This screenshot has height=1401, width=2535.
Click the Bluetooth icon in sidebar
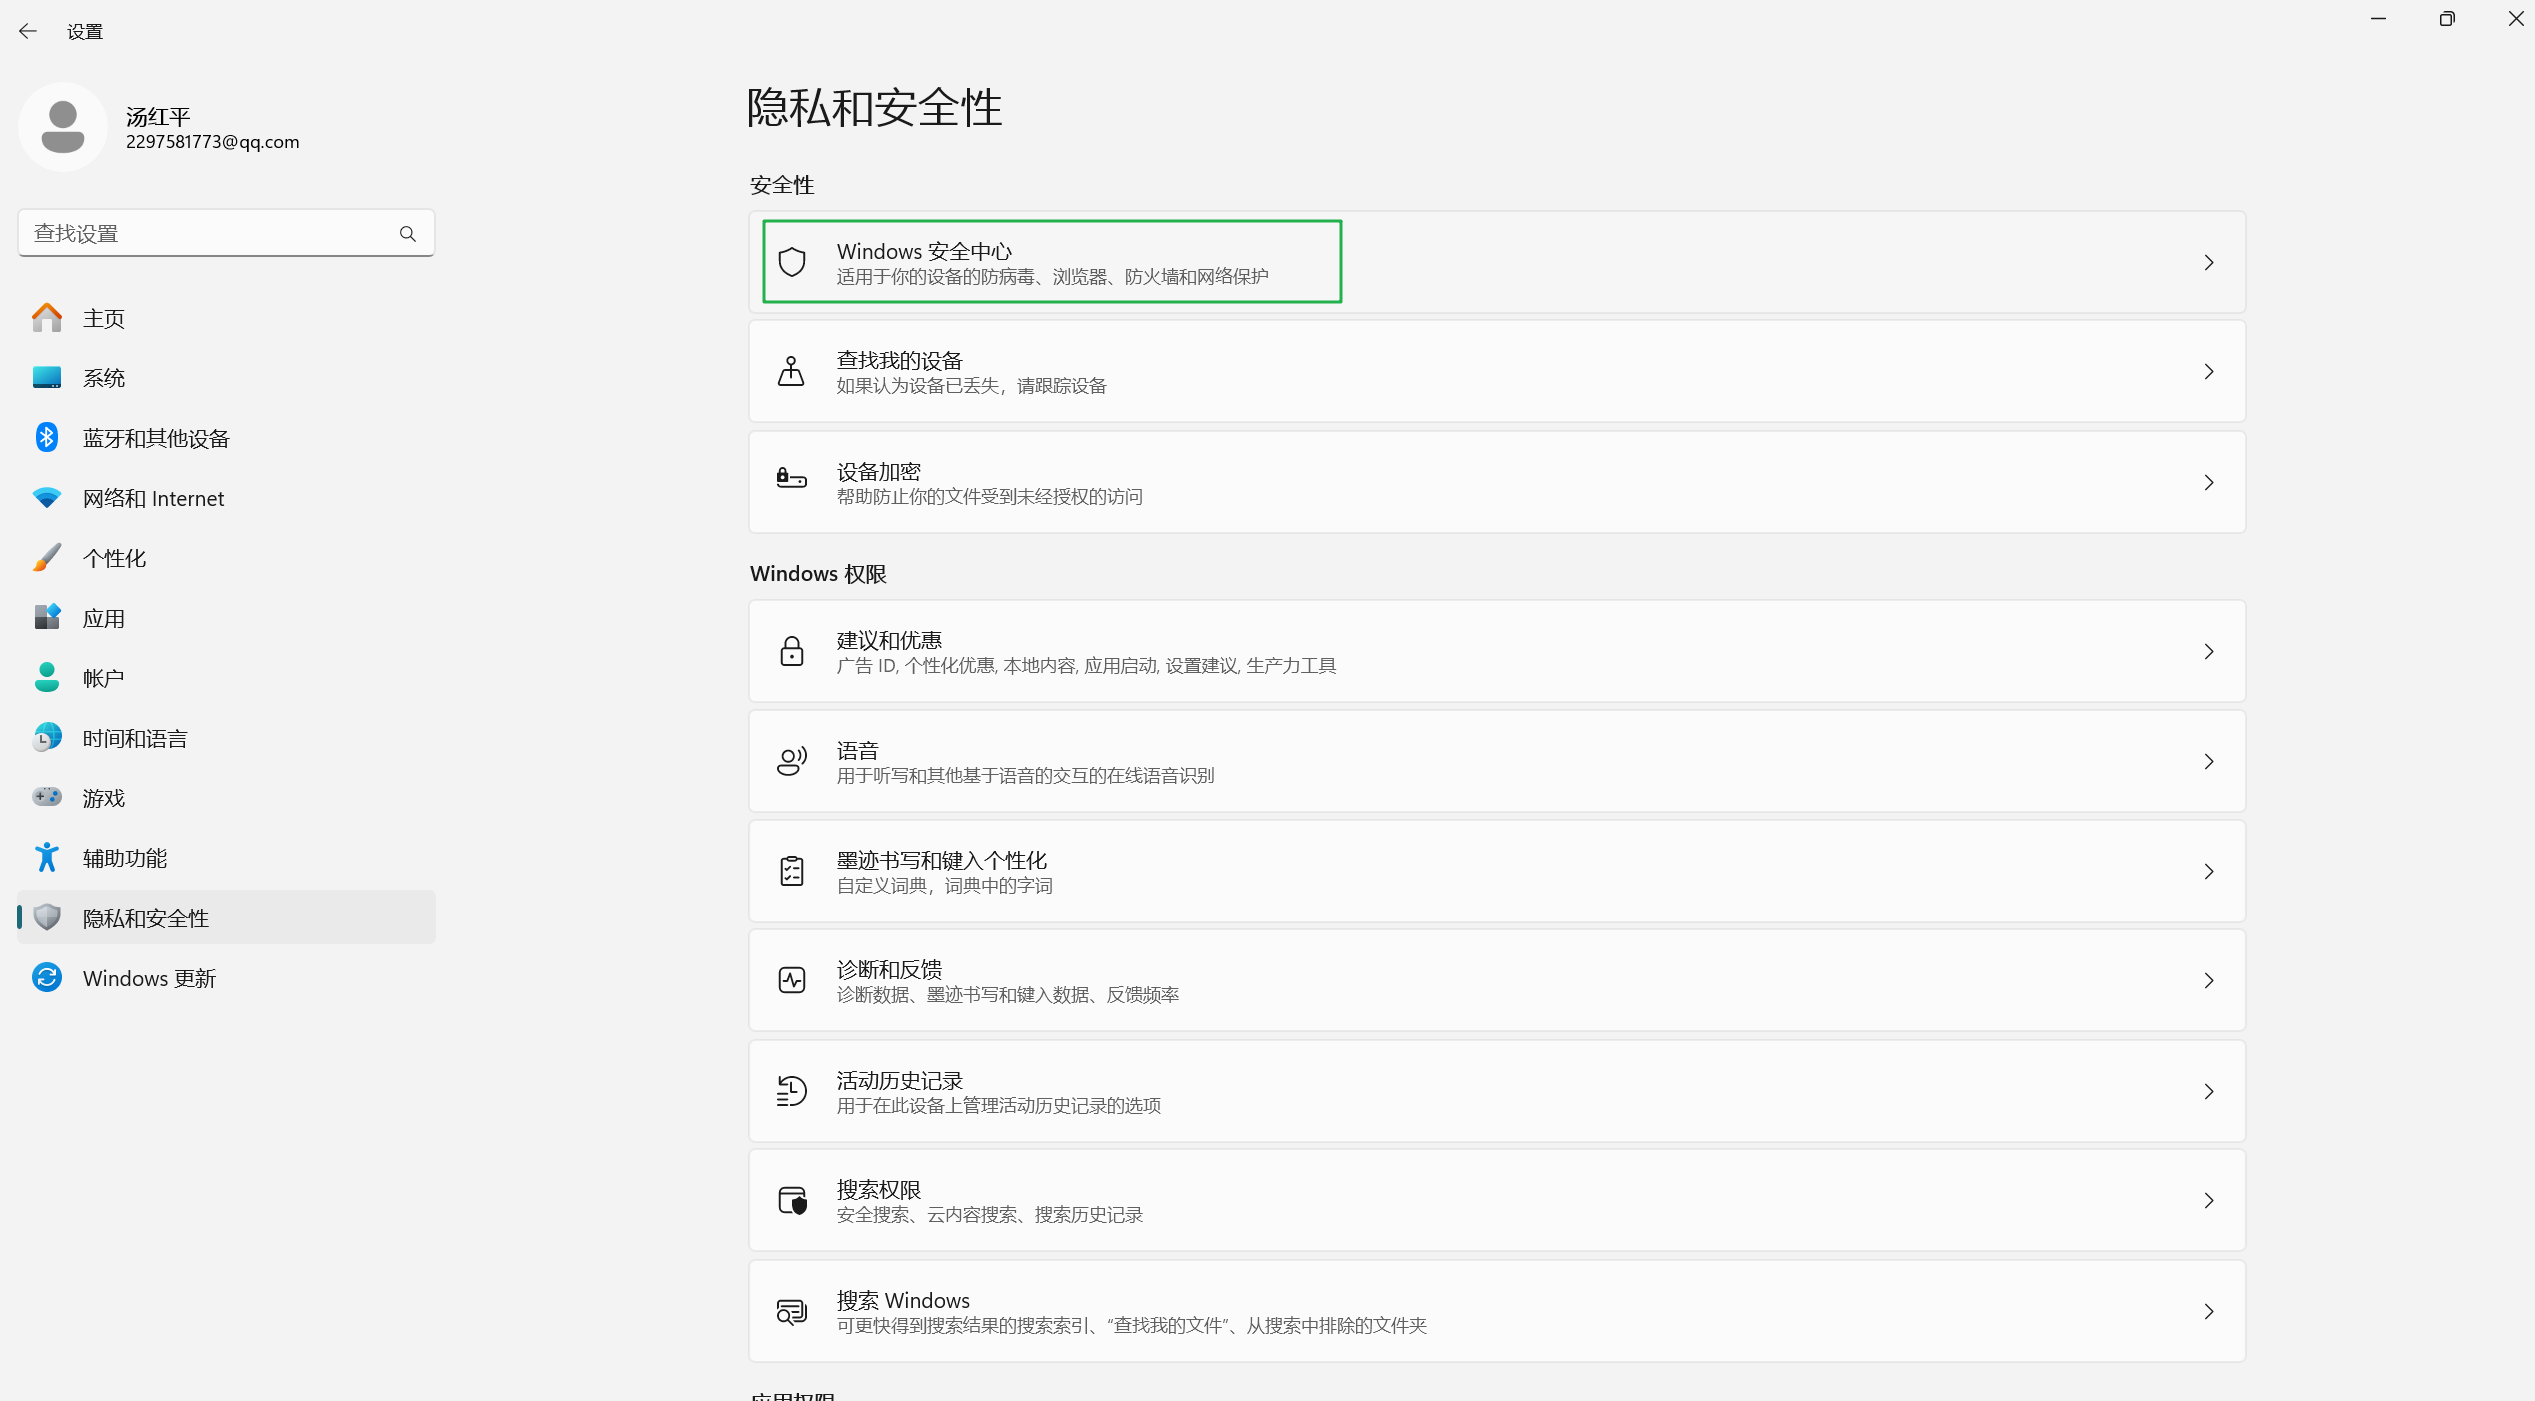click(47, 438)
